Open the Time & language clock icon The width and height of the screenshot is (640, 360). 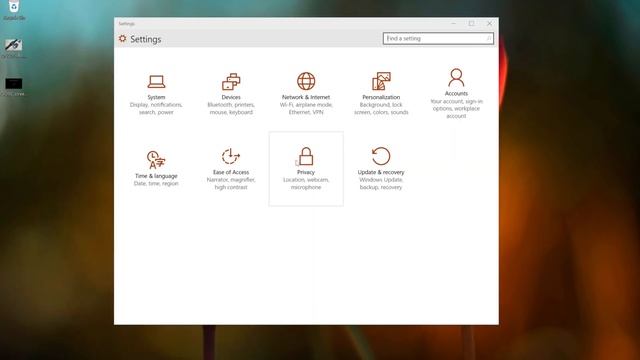pyautogui.click(x=156, y=160)
